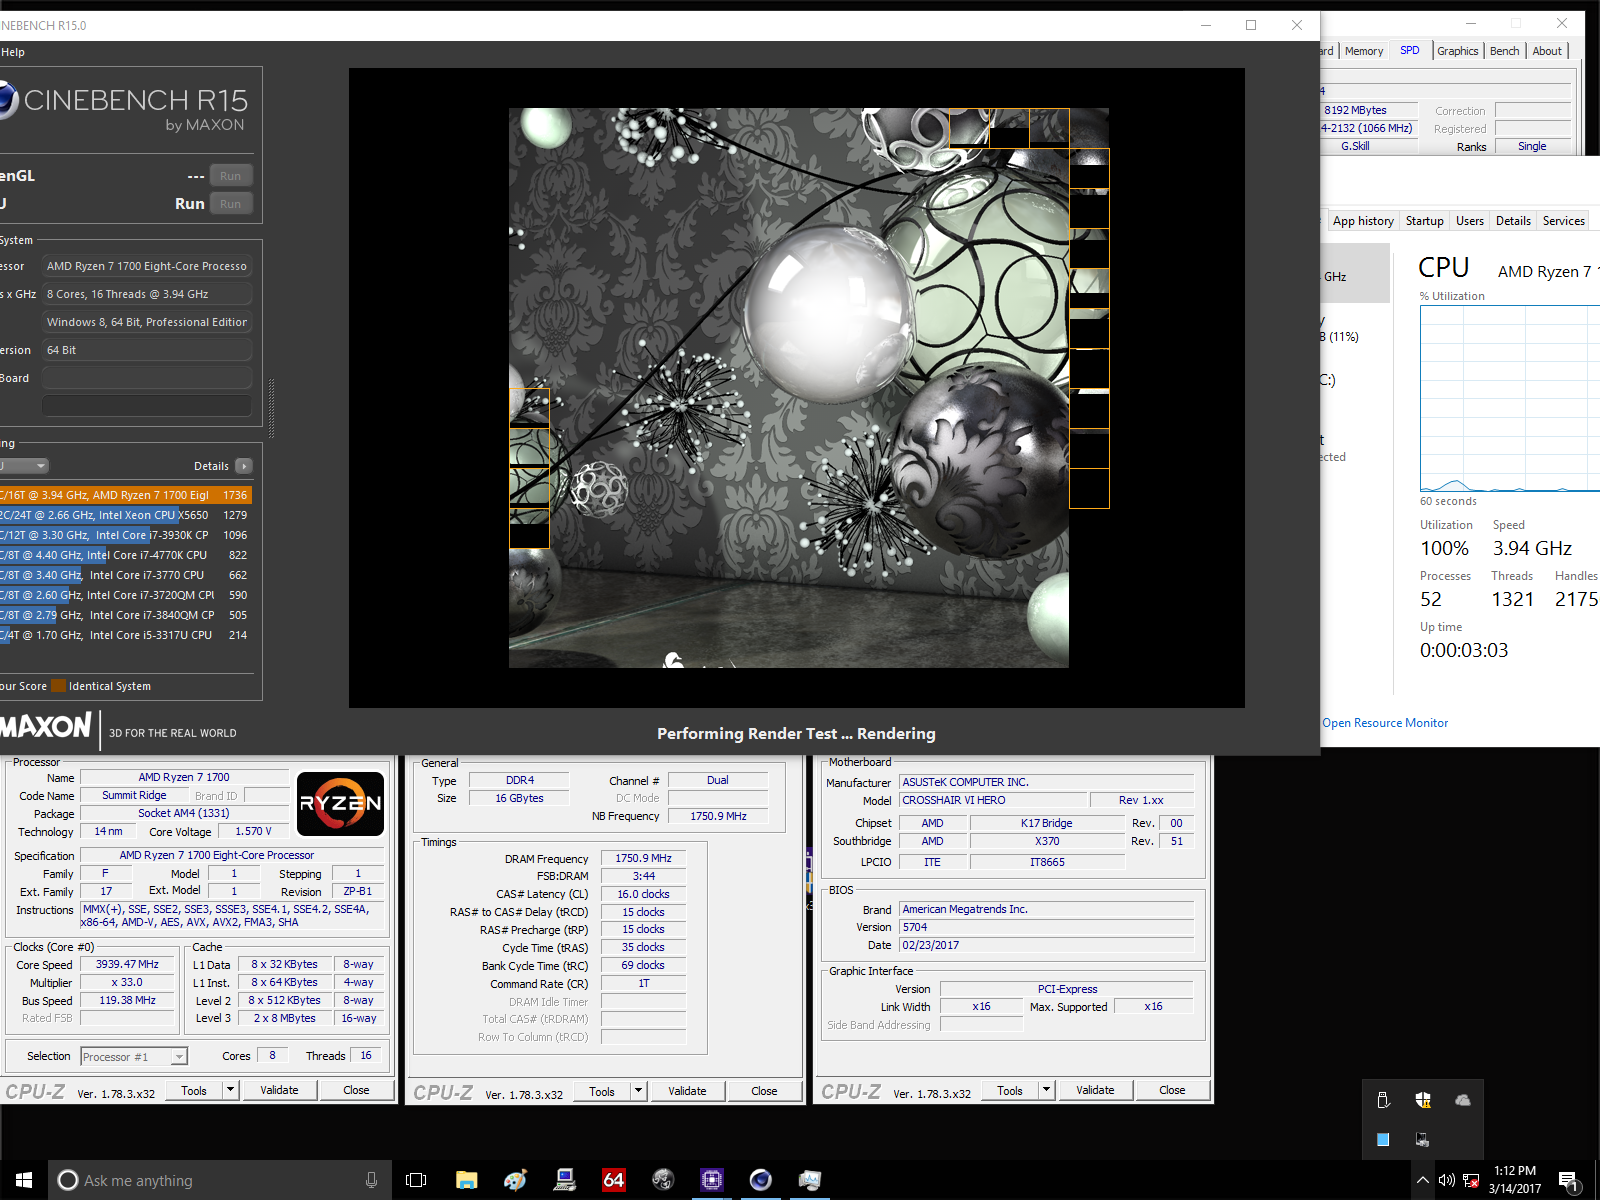
Task: Open Startup tab in Task Manager
Action: pyautogui.click(x=1425, y=221)
